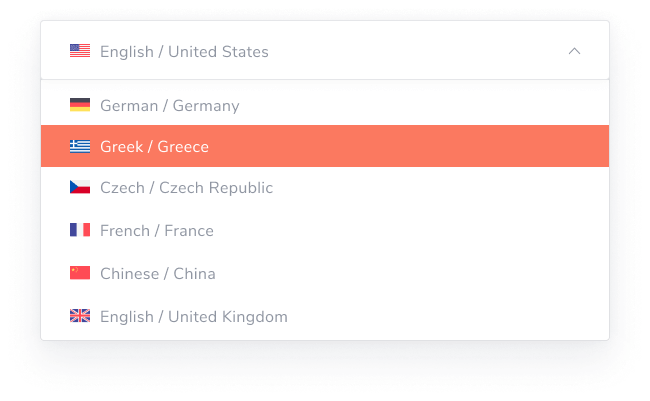Click the "Germany" text label
Image resolution: width=650 pixels, height=401 pixels.
(x=206, y=105)
